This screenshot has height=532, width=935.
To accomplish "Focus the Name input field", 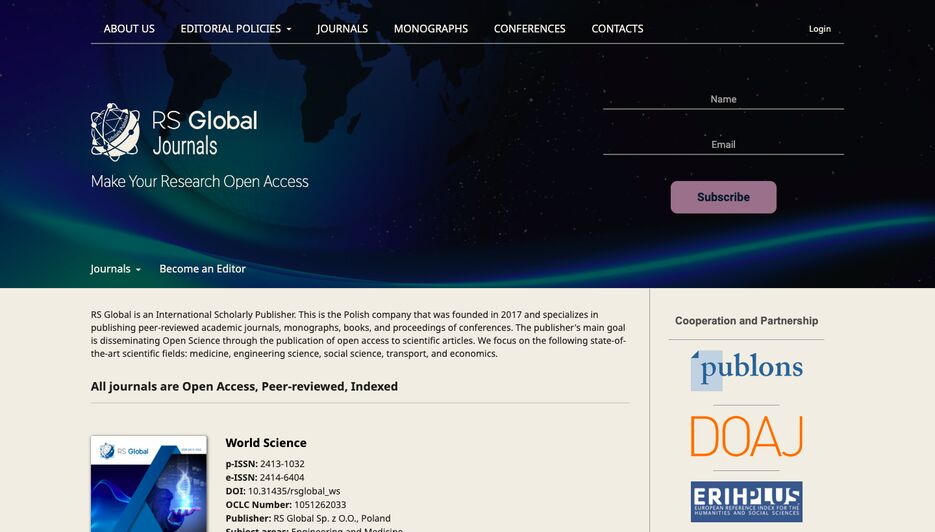I will (x=723, y=99).
